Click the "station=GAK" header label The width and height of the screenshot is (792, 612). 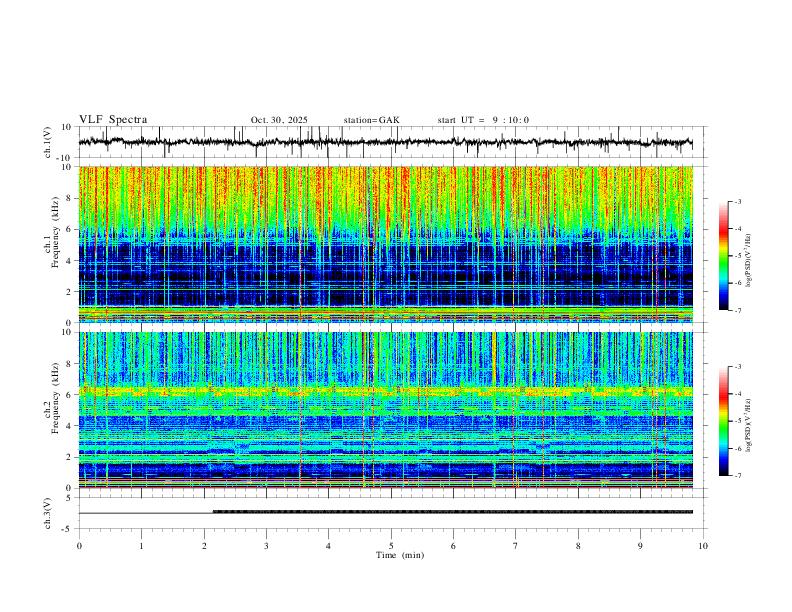coord(371,120)
